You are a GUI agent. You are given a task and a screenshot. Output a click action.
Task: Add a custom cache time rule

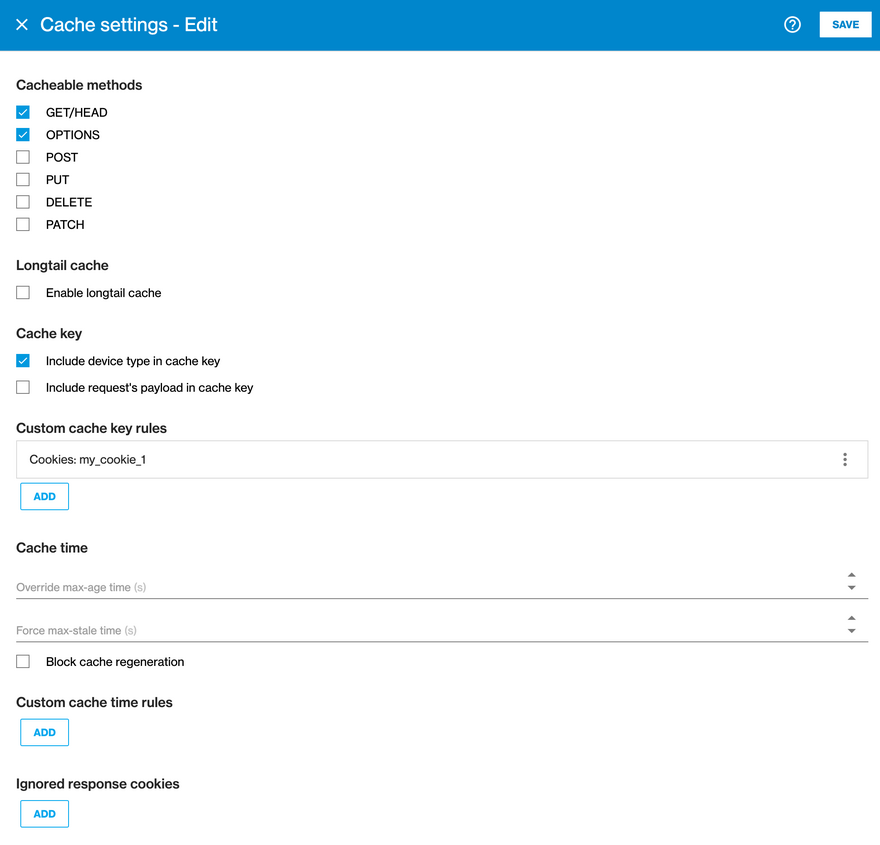(x=44, y=732)
